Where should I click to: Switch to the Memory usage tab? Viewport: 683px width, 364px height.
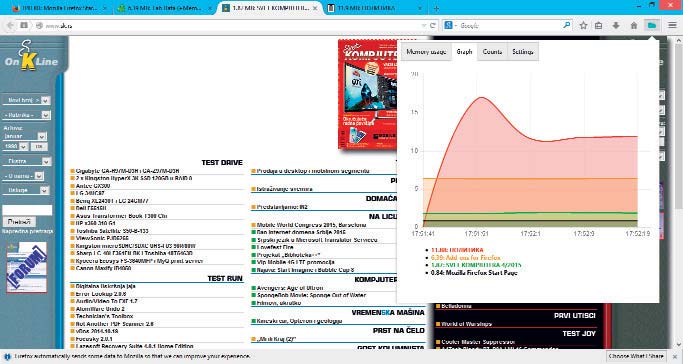click(426, 51)
